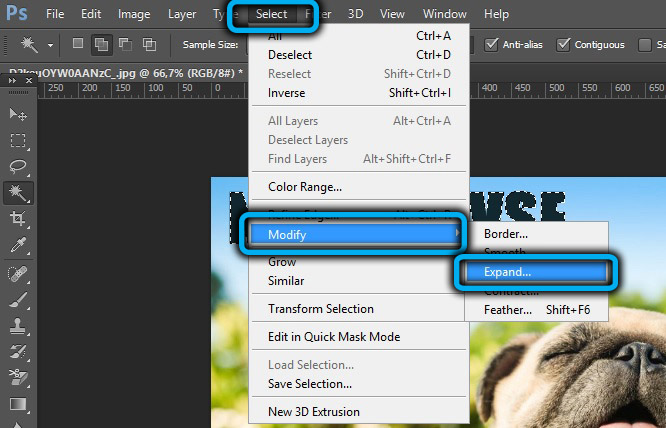Open the Image menu

click(134, 14)
